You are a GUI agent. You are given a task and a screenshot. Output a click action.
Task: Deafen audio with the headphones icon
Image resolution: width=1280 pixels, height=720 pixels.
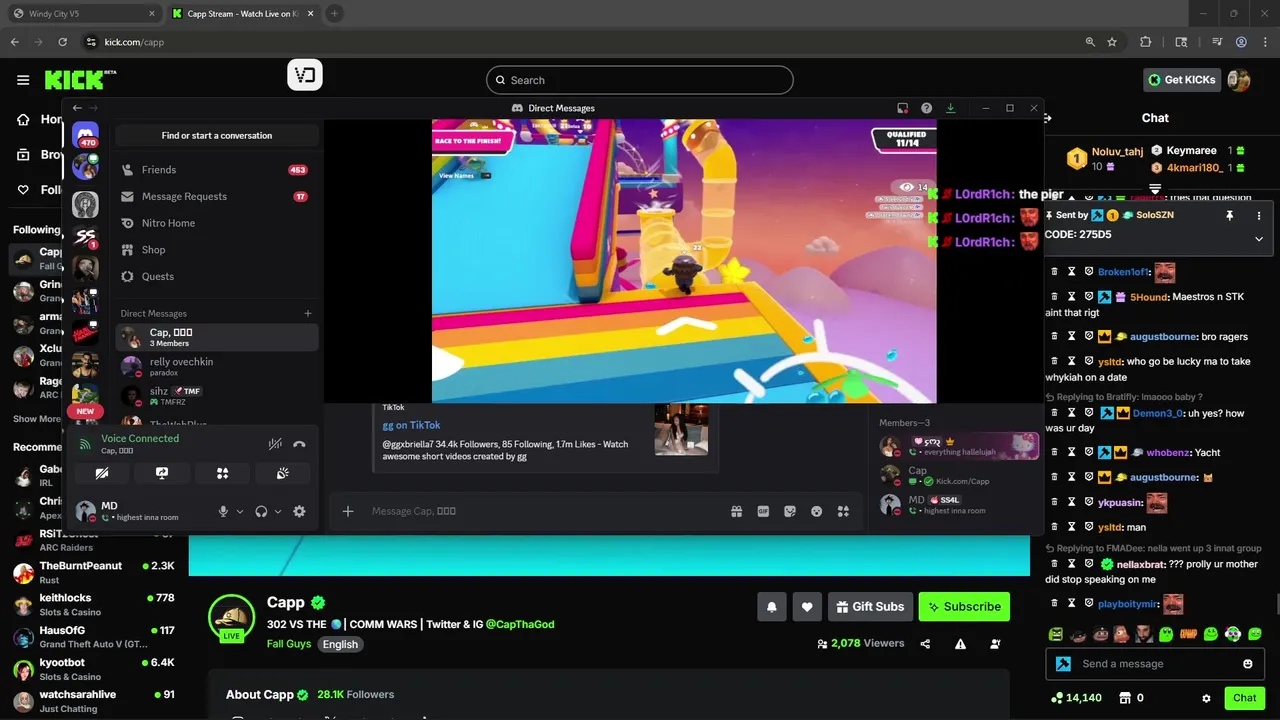coord(261,511)
